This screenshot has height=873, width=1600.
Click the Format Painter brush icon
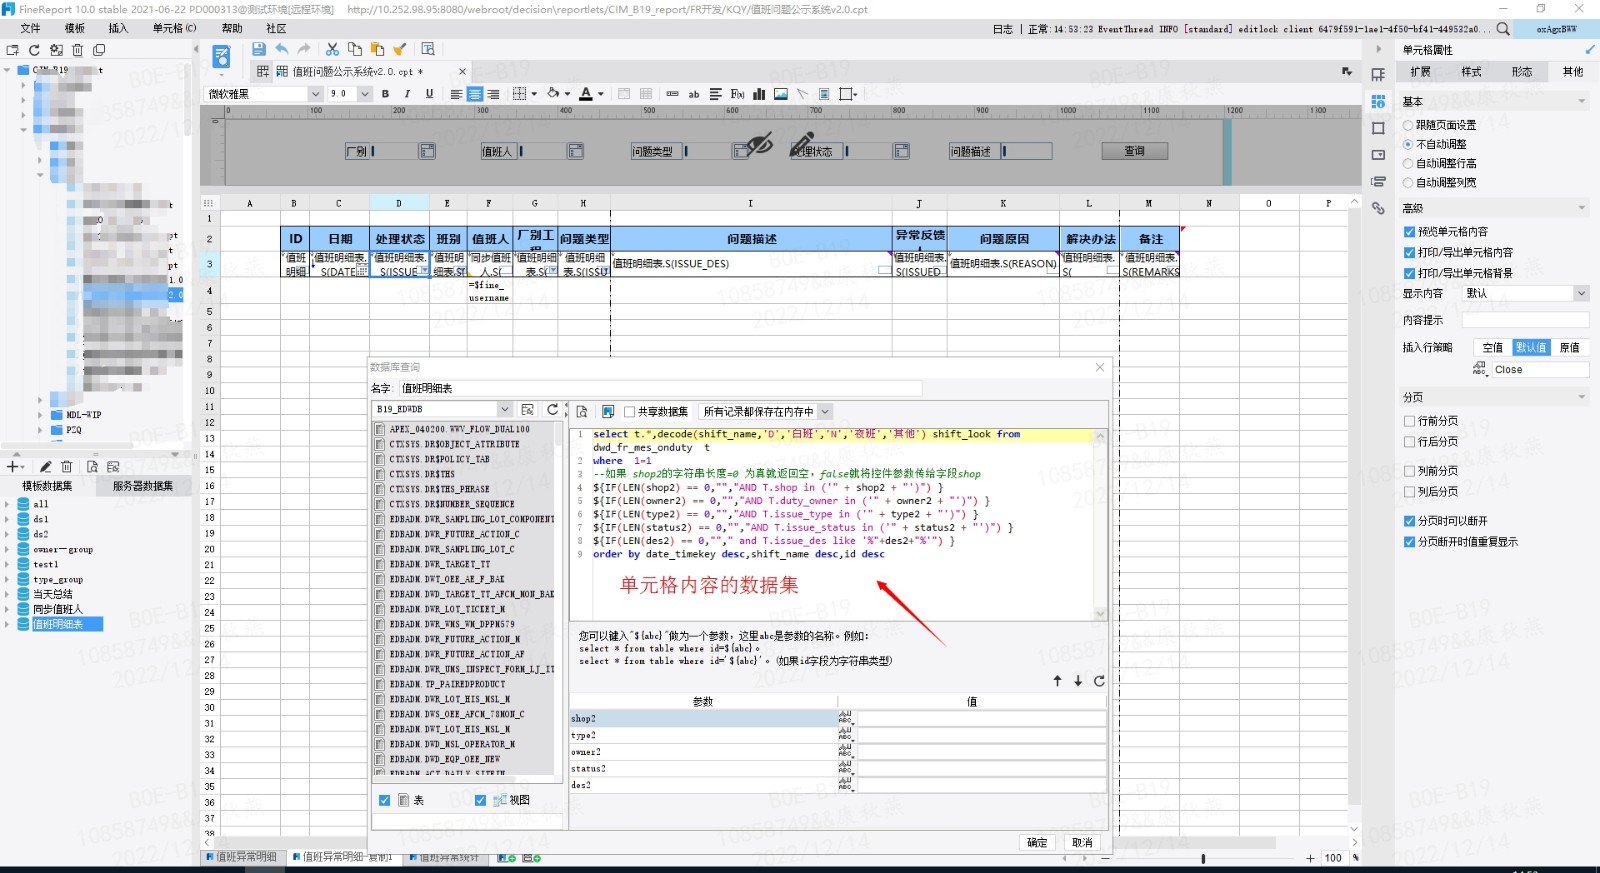[399, 49]
